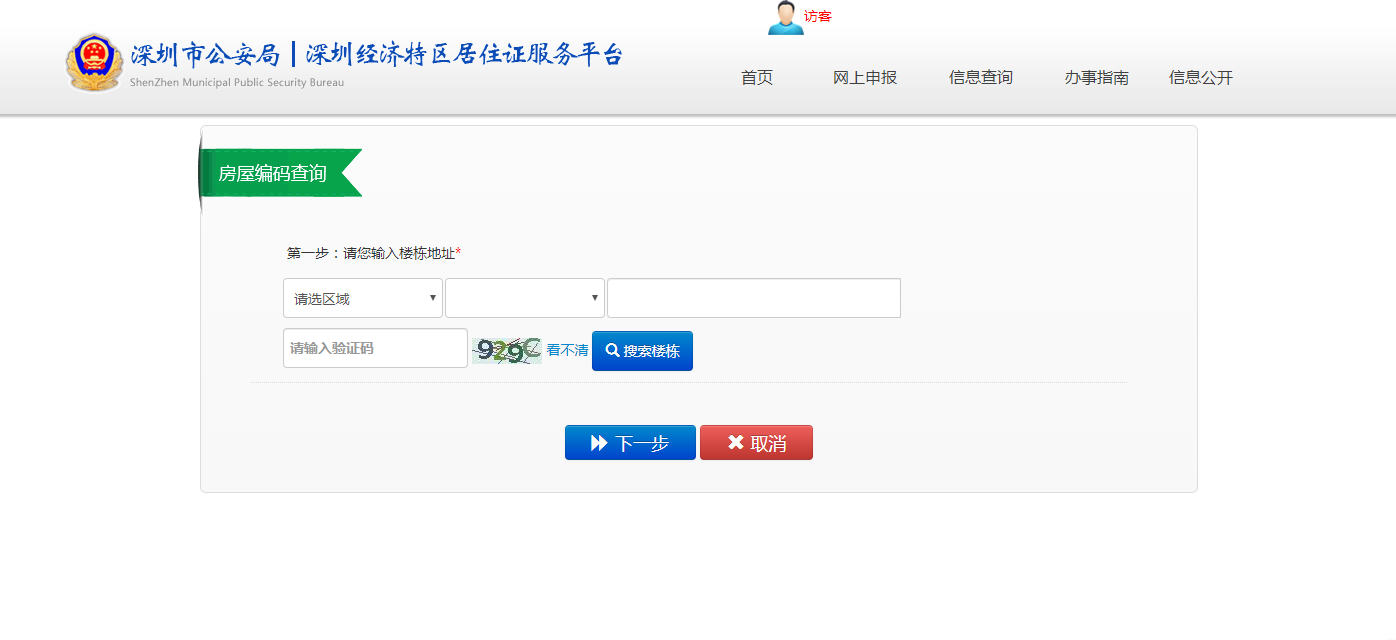
Task: Click the police badge emblem logo
Action: 94,62
